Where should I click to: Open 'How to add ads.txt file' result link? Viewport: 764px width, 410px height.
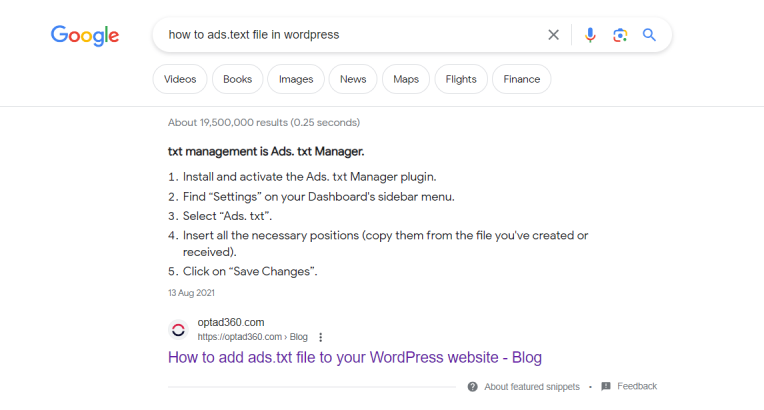click(x=355, y=357)
